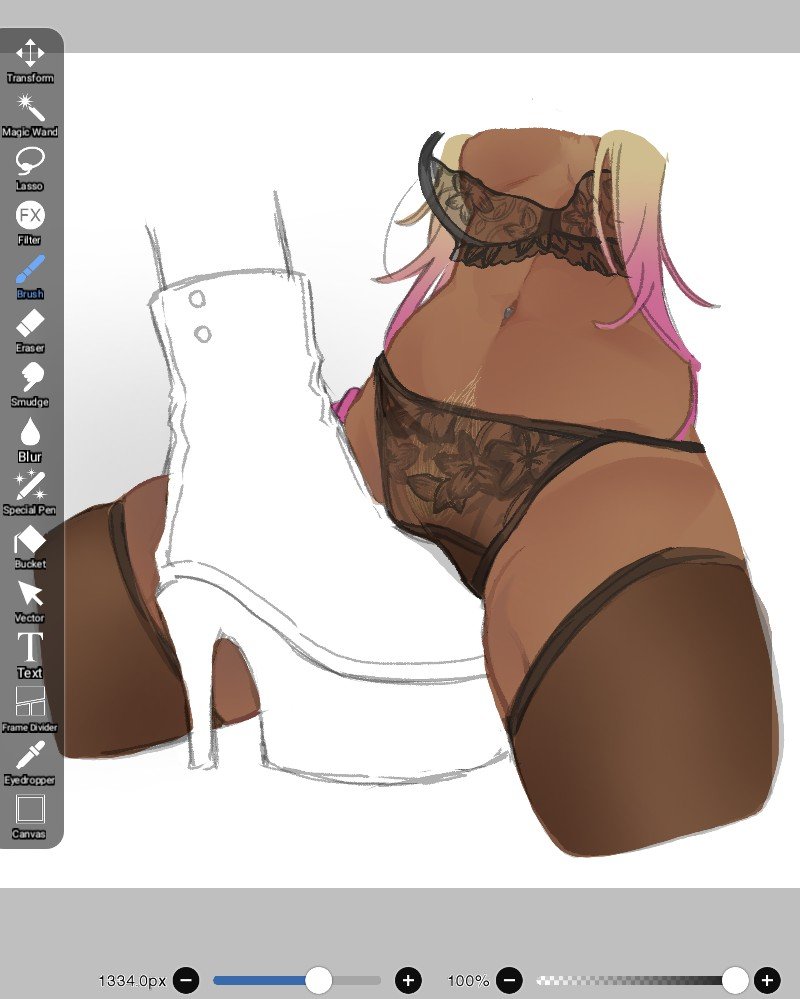Increase opacity with plus button

(767, 979)
